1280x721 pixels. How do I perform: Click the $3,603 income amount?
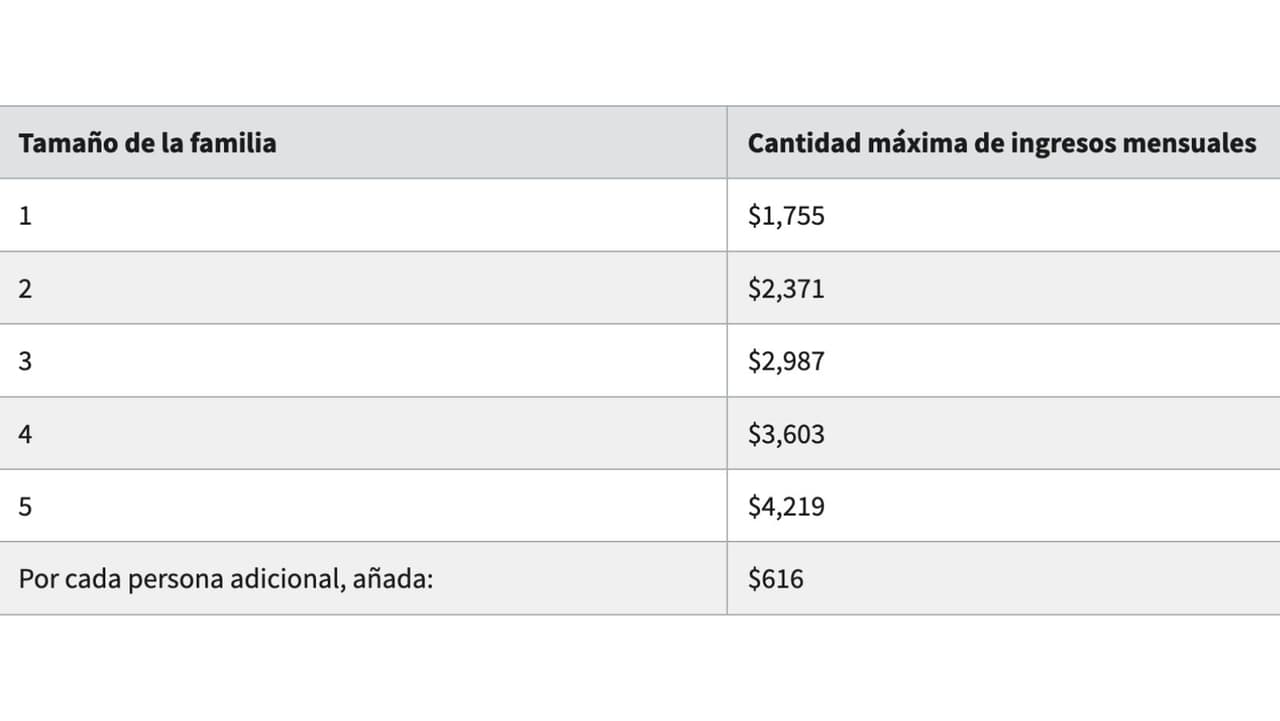coord(786,434)
